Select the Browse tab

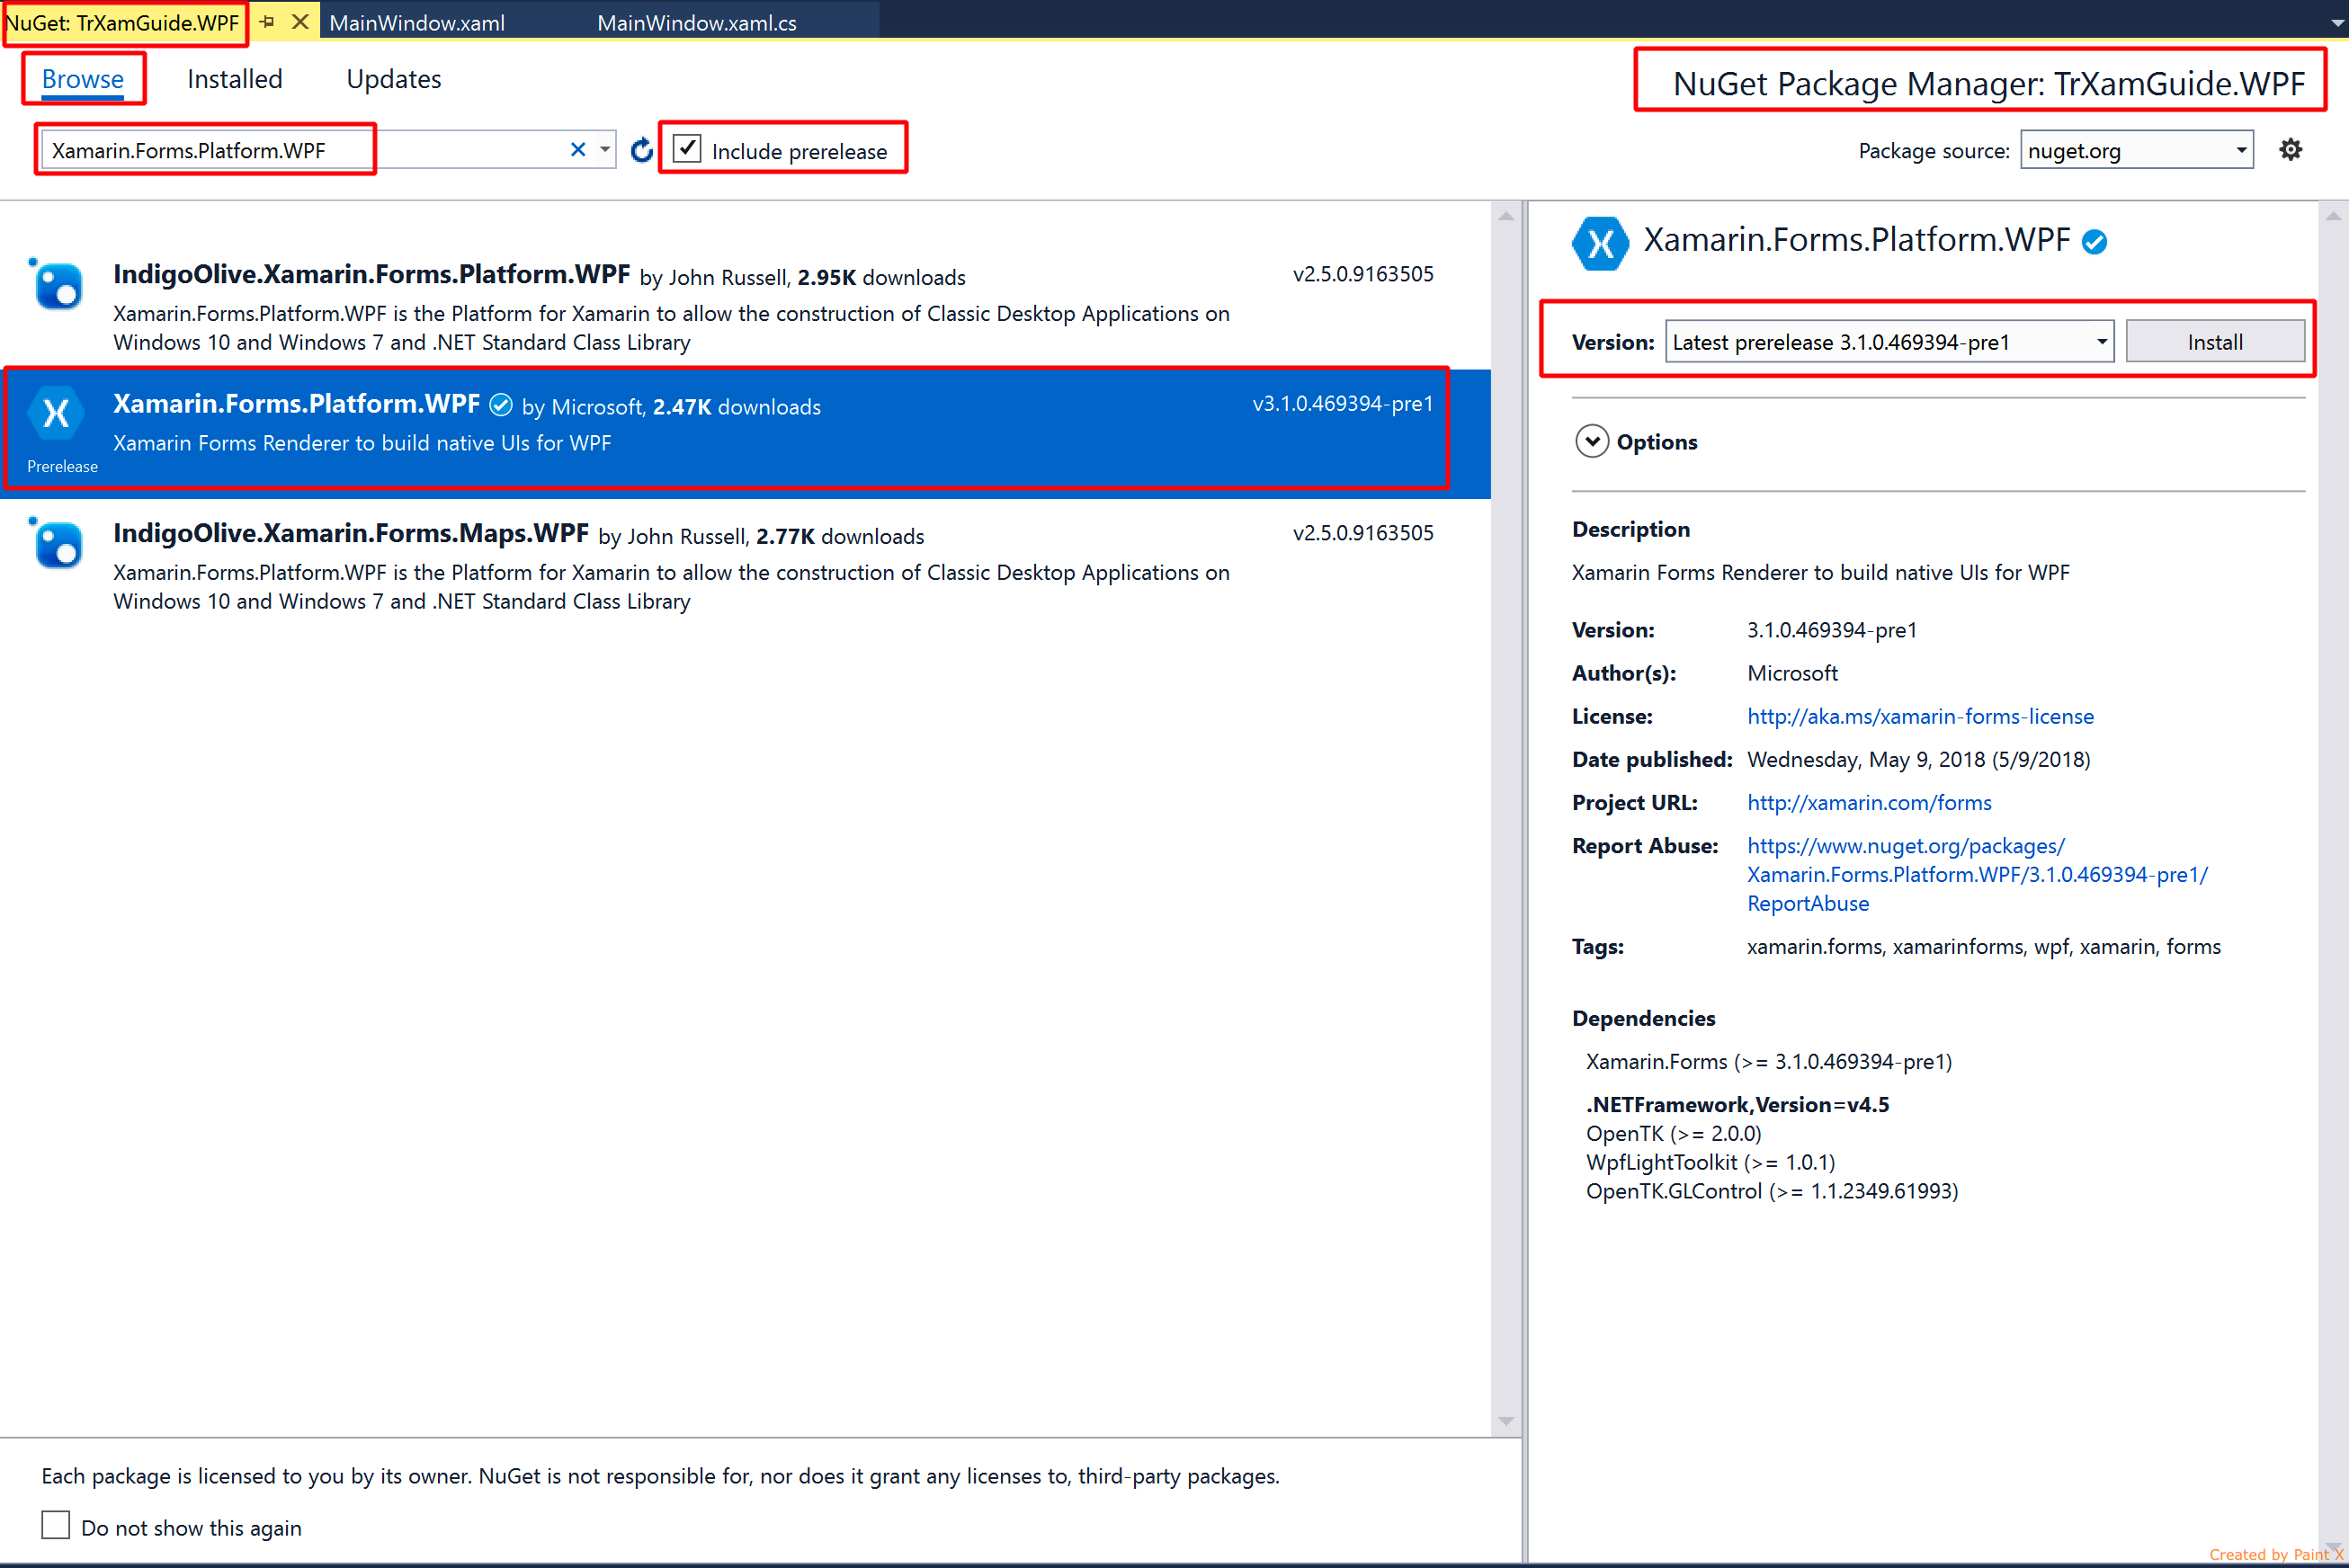point(83,79)
